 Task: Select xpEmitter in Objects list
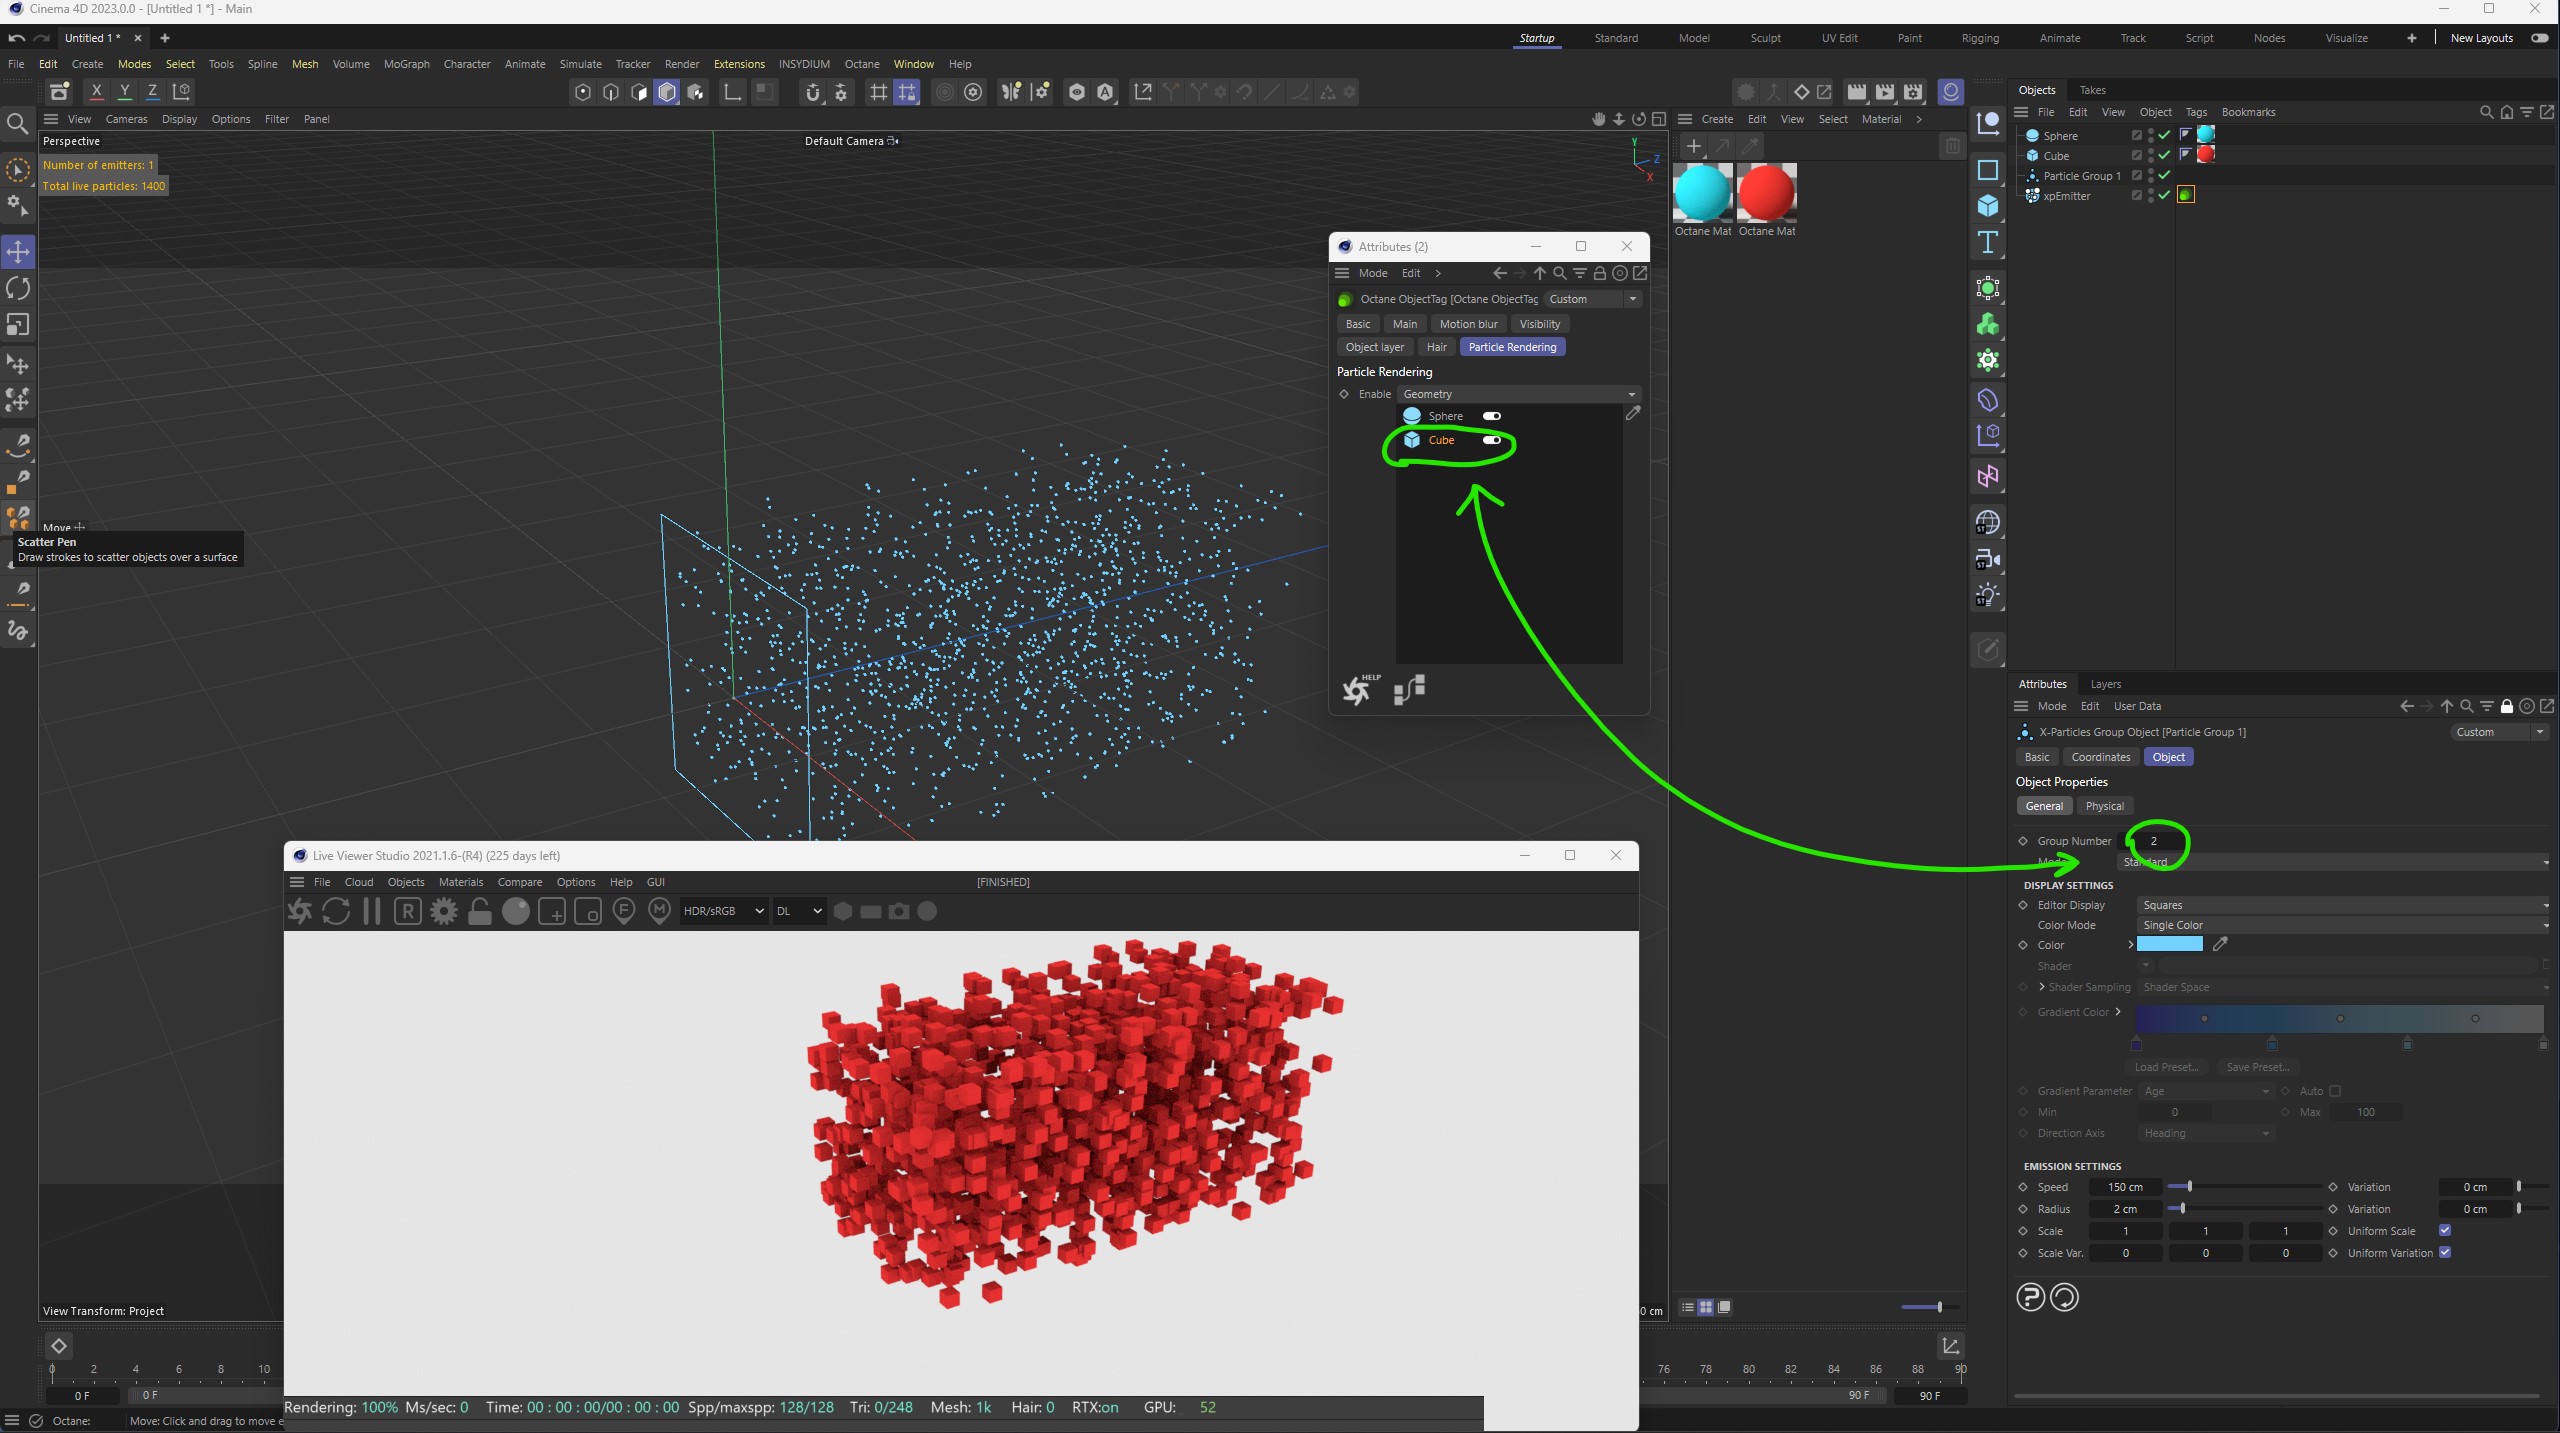point(2066,196)
